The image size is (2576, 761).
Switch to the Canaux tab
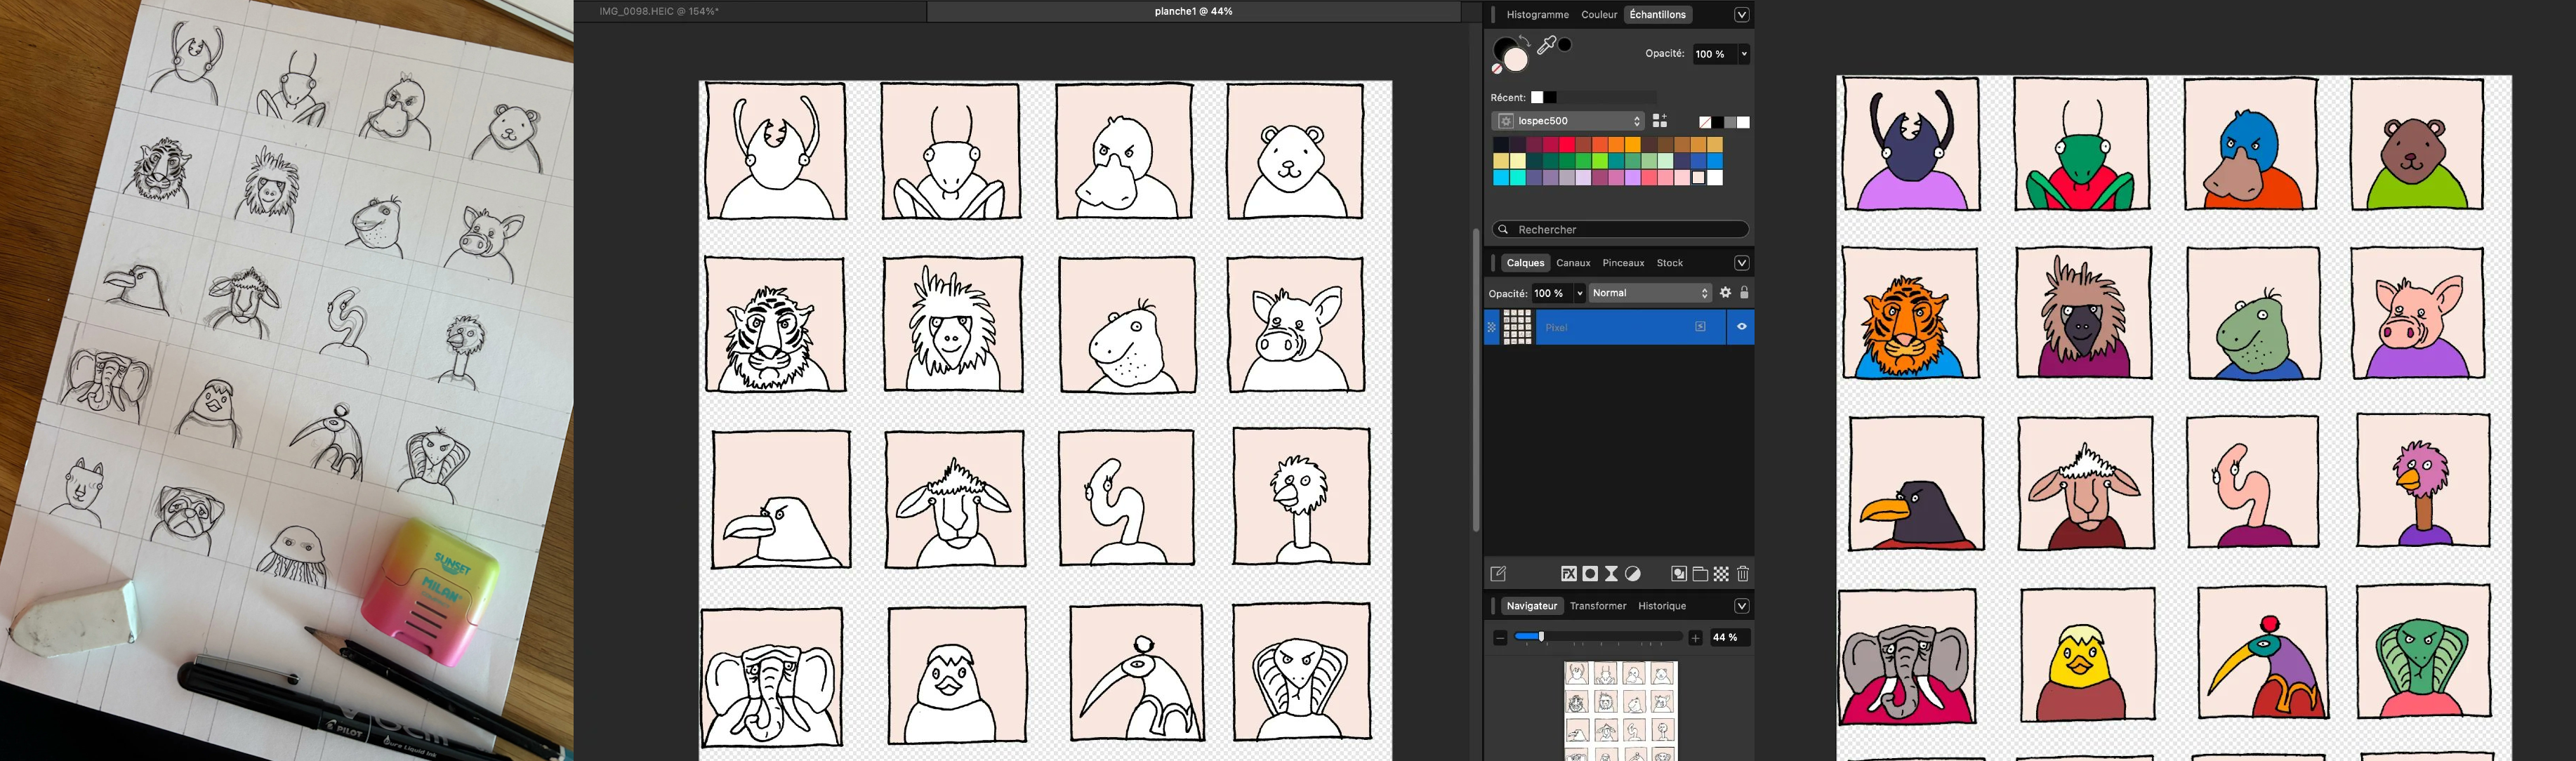(1573, 263)
